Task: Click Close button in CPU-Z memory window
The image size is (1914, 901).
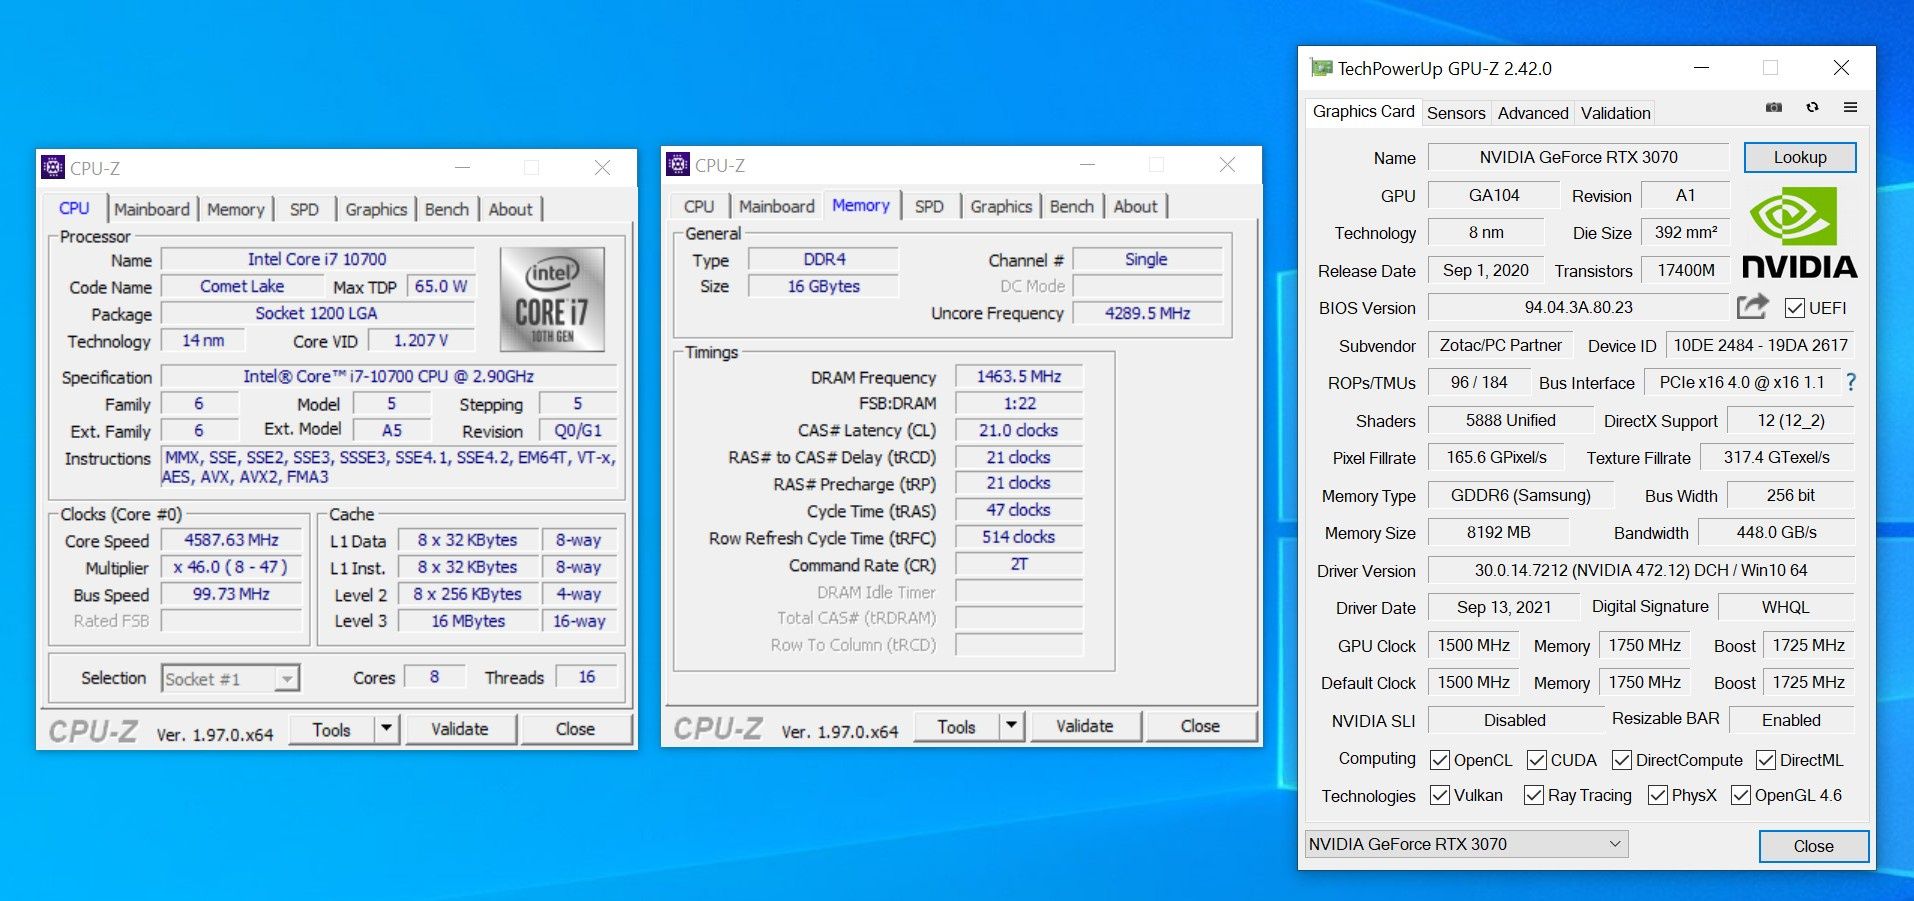Action: coord(1200,726)
